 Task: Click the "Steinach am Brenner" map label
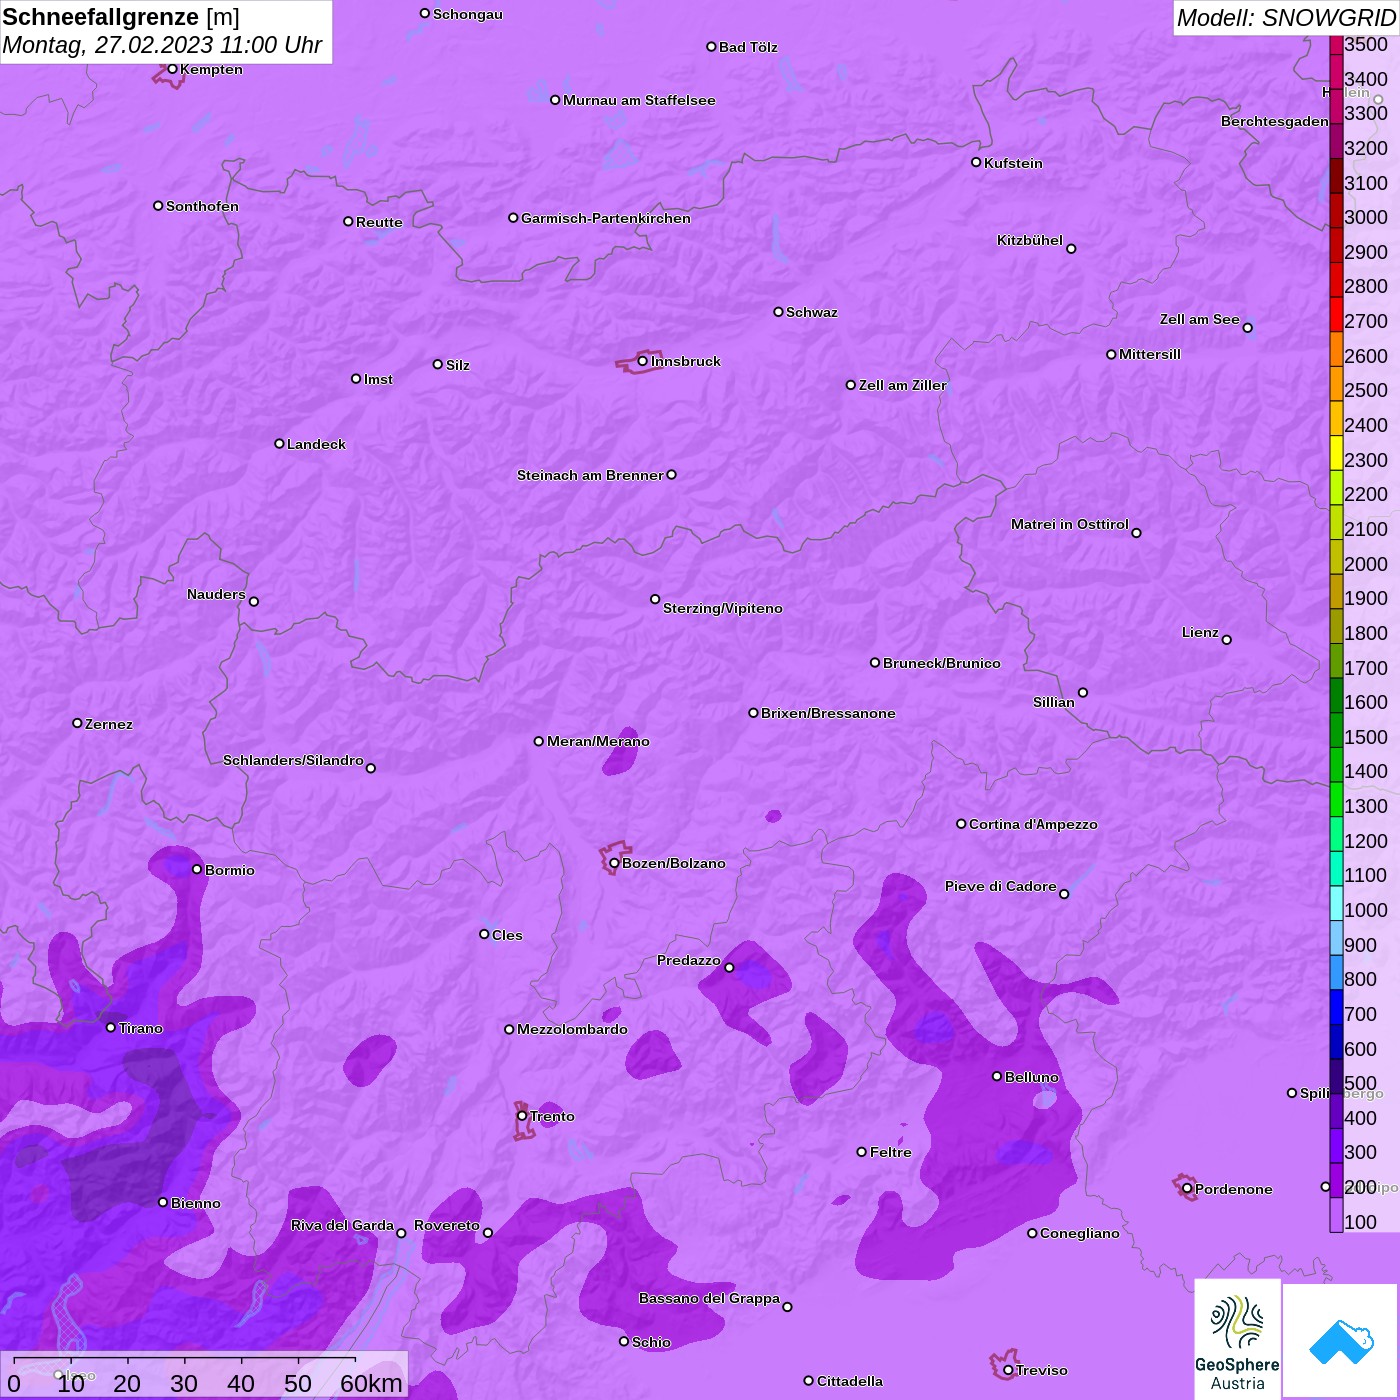click(590, 475)
